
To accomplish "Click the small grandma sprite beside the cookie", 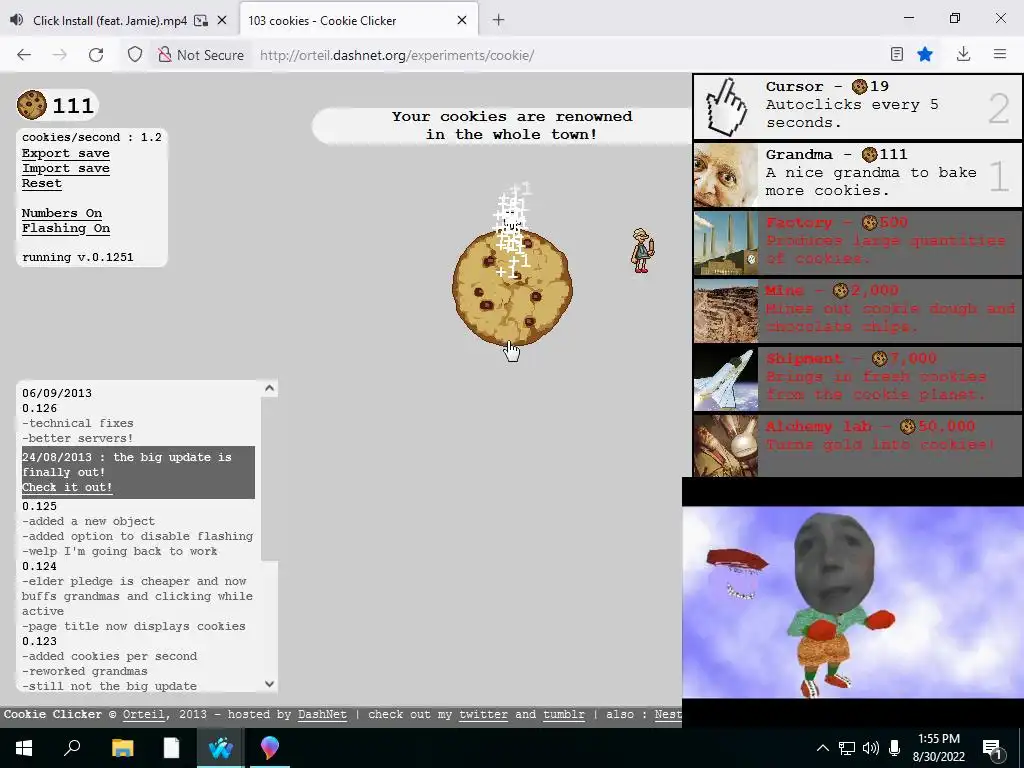I will [x=642, y=251].
